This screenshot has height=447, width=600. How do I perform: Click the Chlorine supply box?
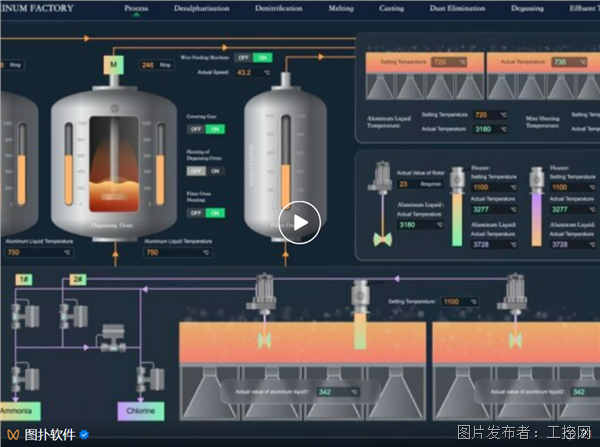(141, 411)
